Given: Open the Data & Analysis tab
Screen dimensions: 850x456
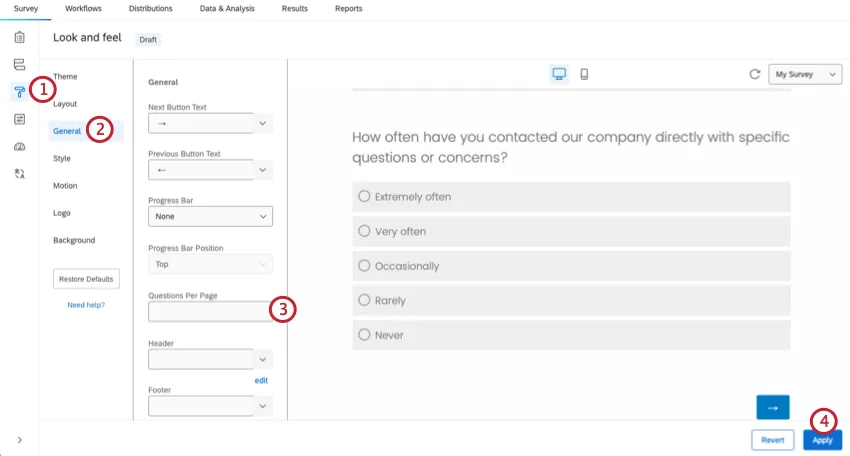Looking at the screenshot, I should (x=226, y=8).
